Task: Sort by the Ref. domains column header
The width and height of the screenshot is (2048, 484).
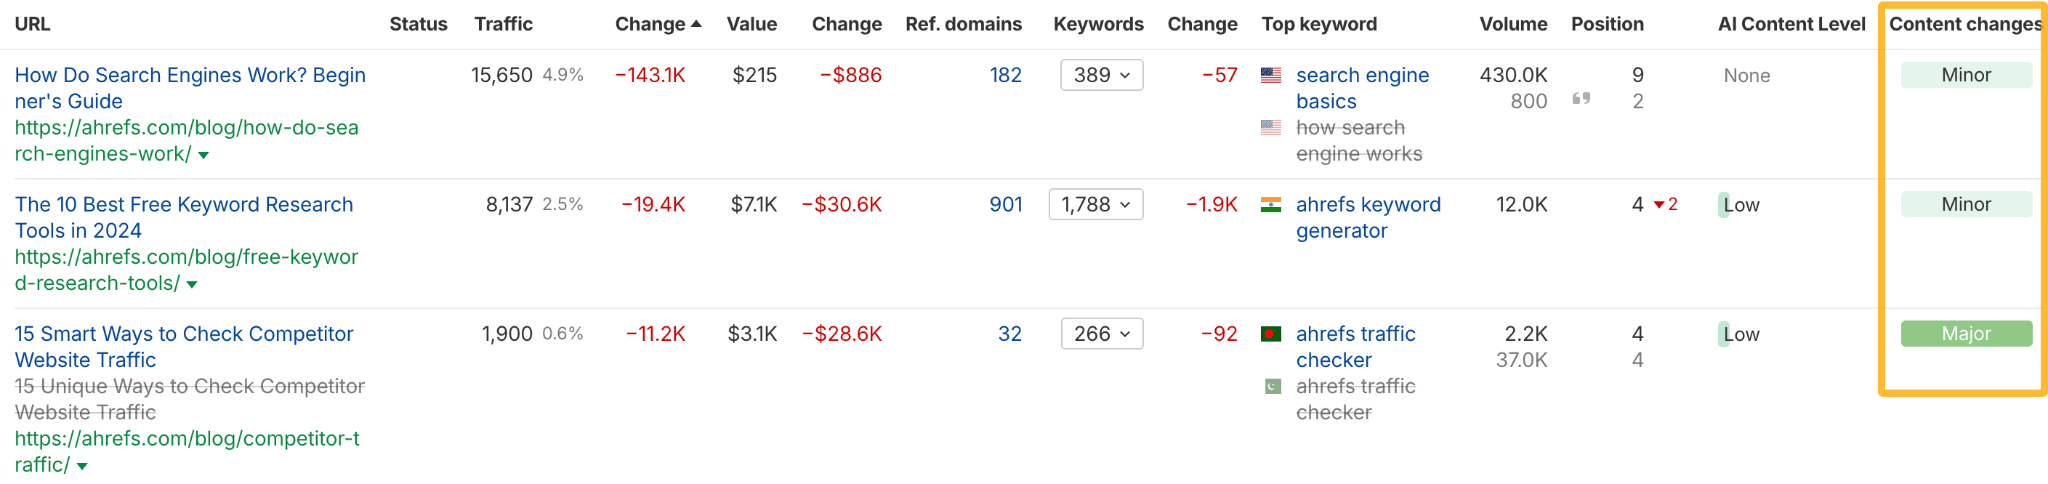Action: pos(963,24)
